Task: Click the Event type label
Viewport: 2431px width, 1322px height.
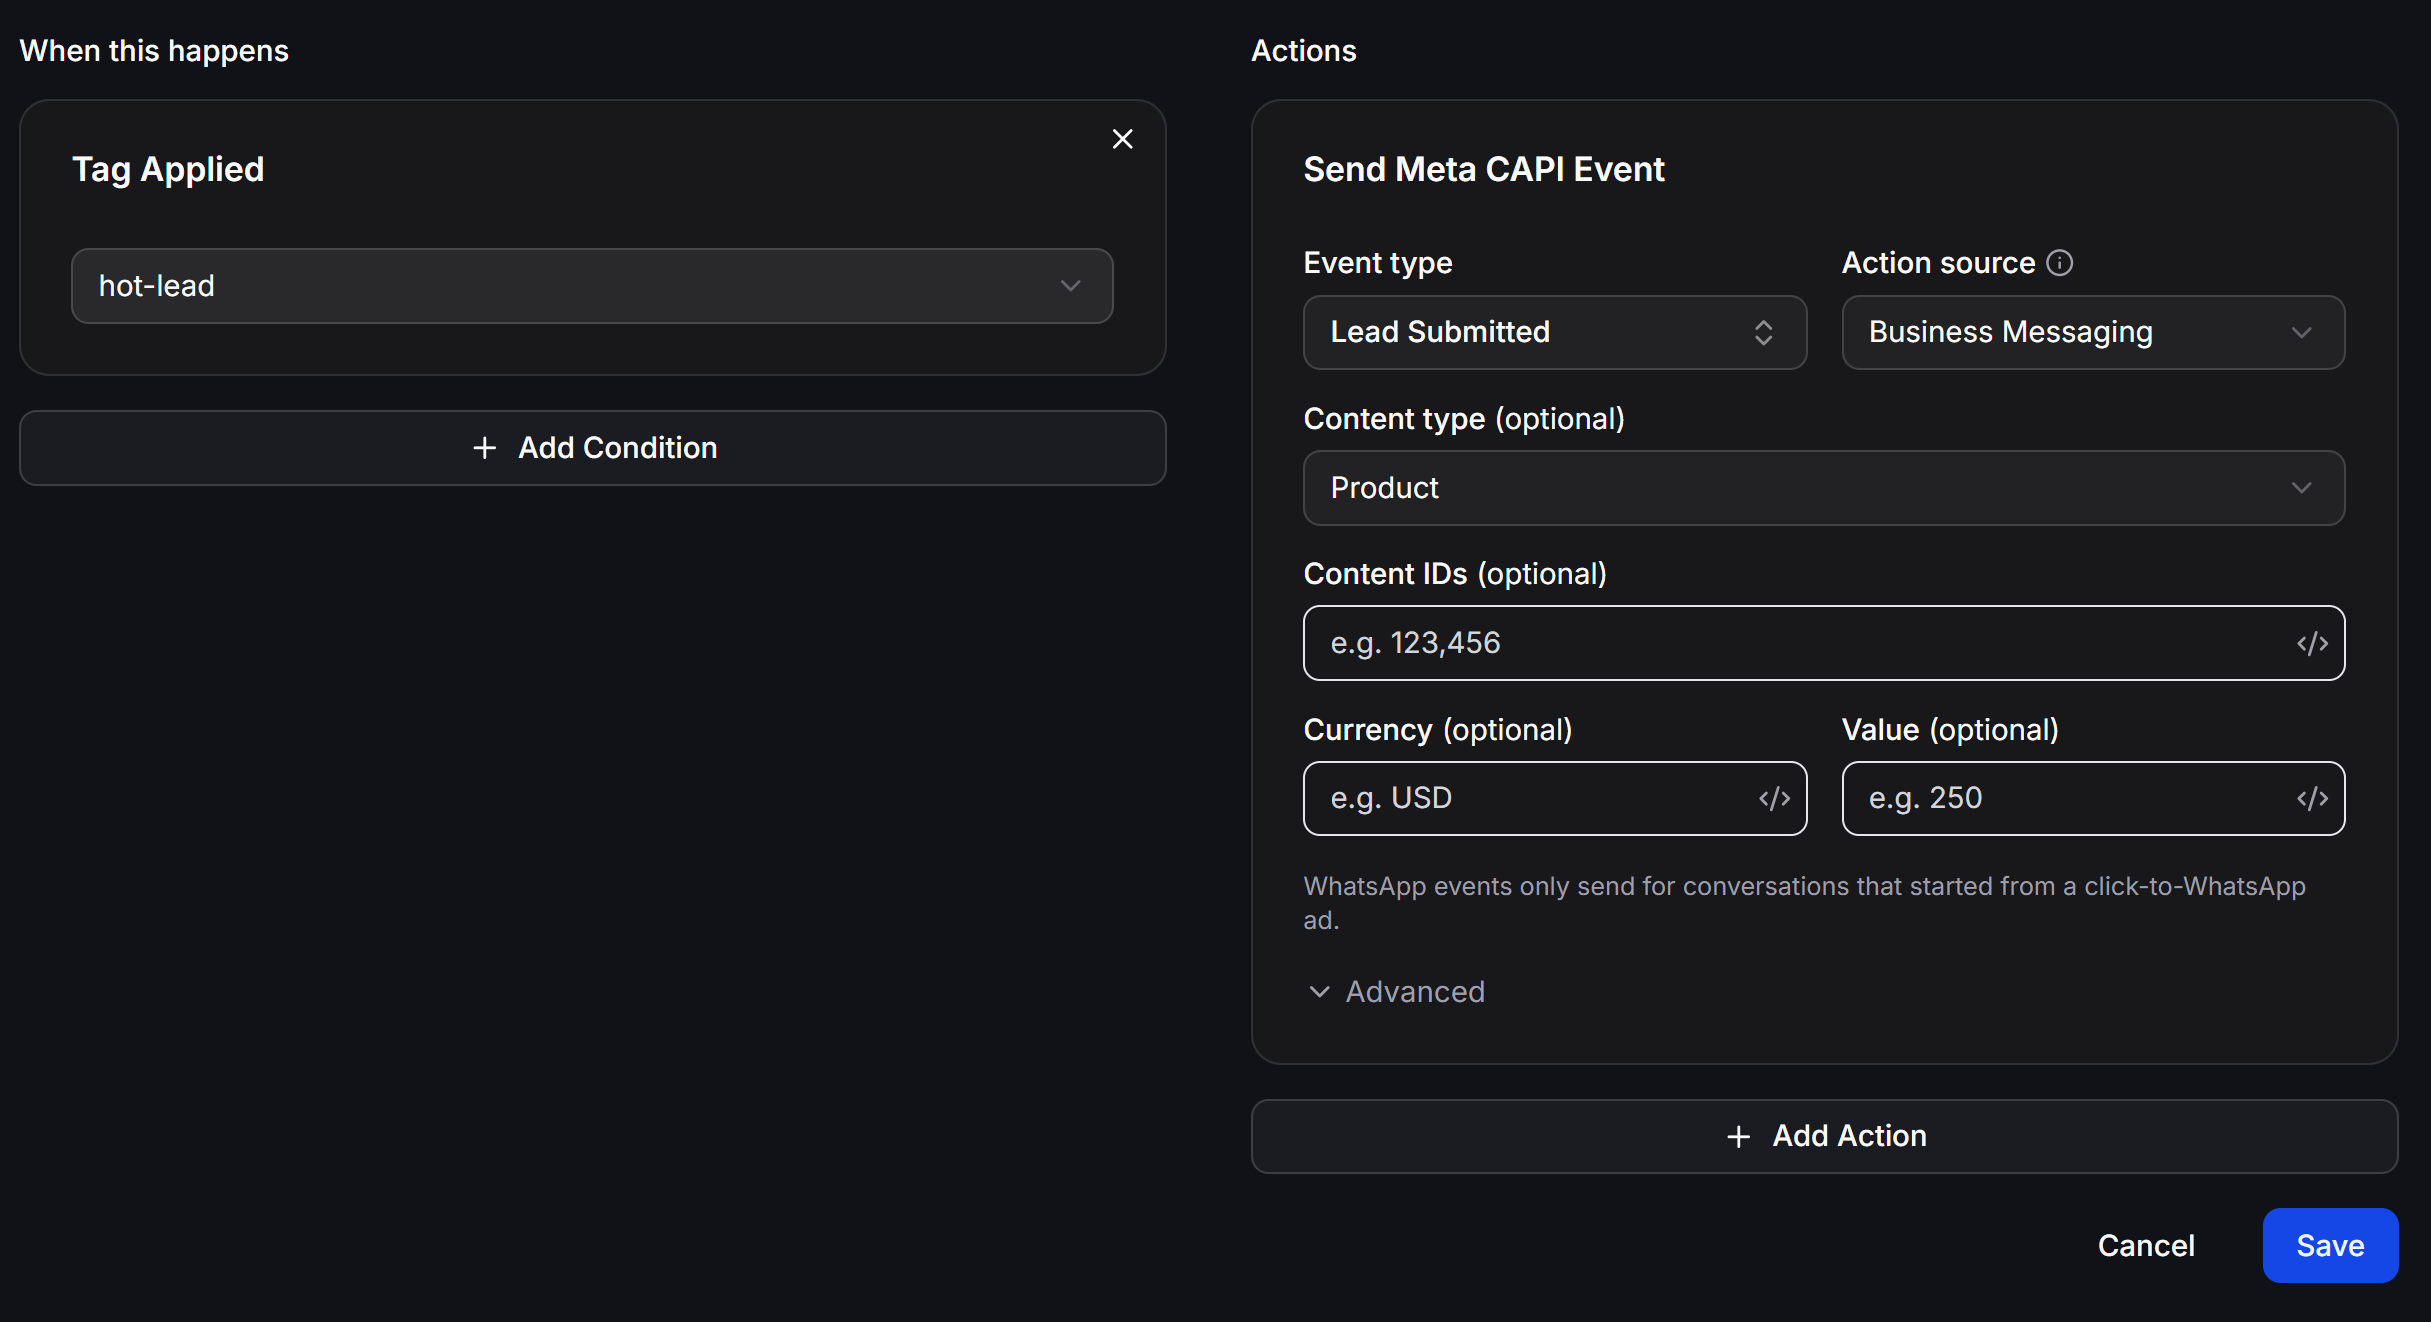Action: (1378, 263)
